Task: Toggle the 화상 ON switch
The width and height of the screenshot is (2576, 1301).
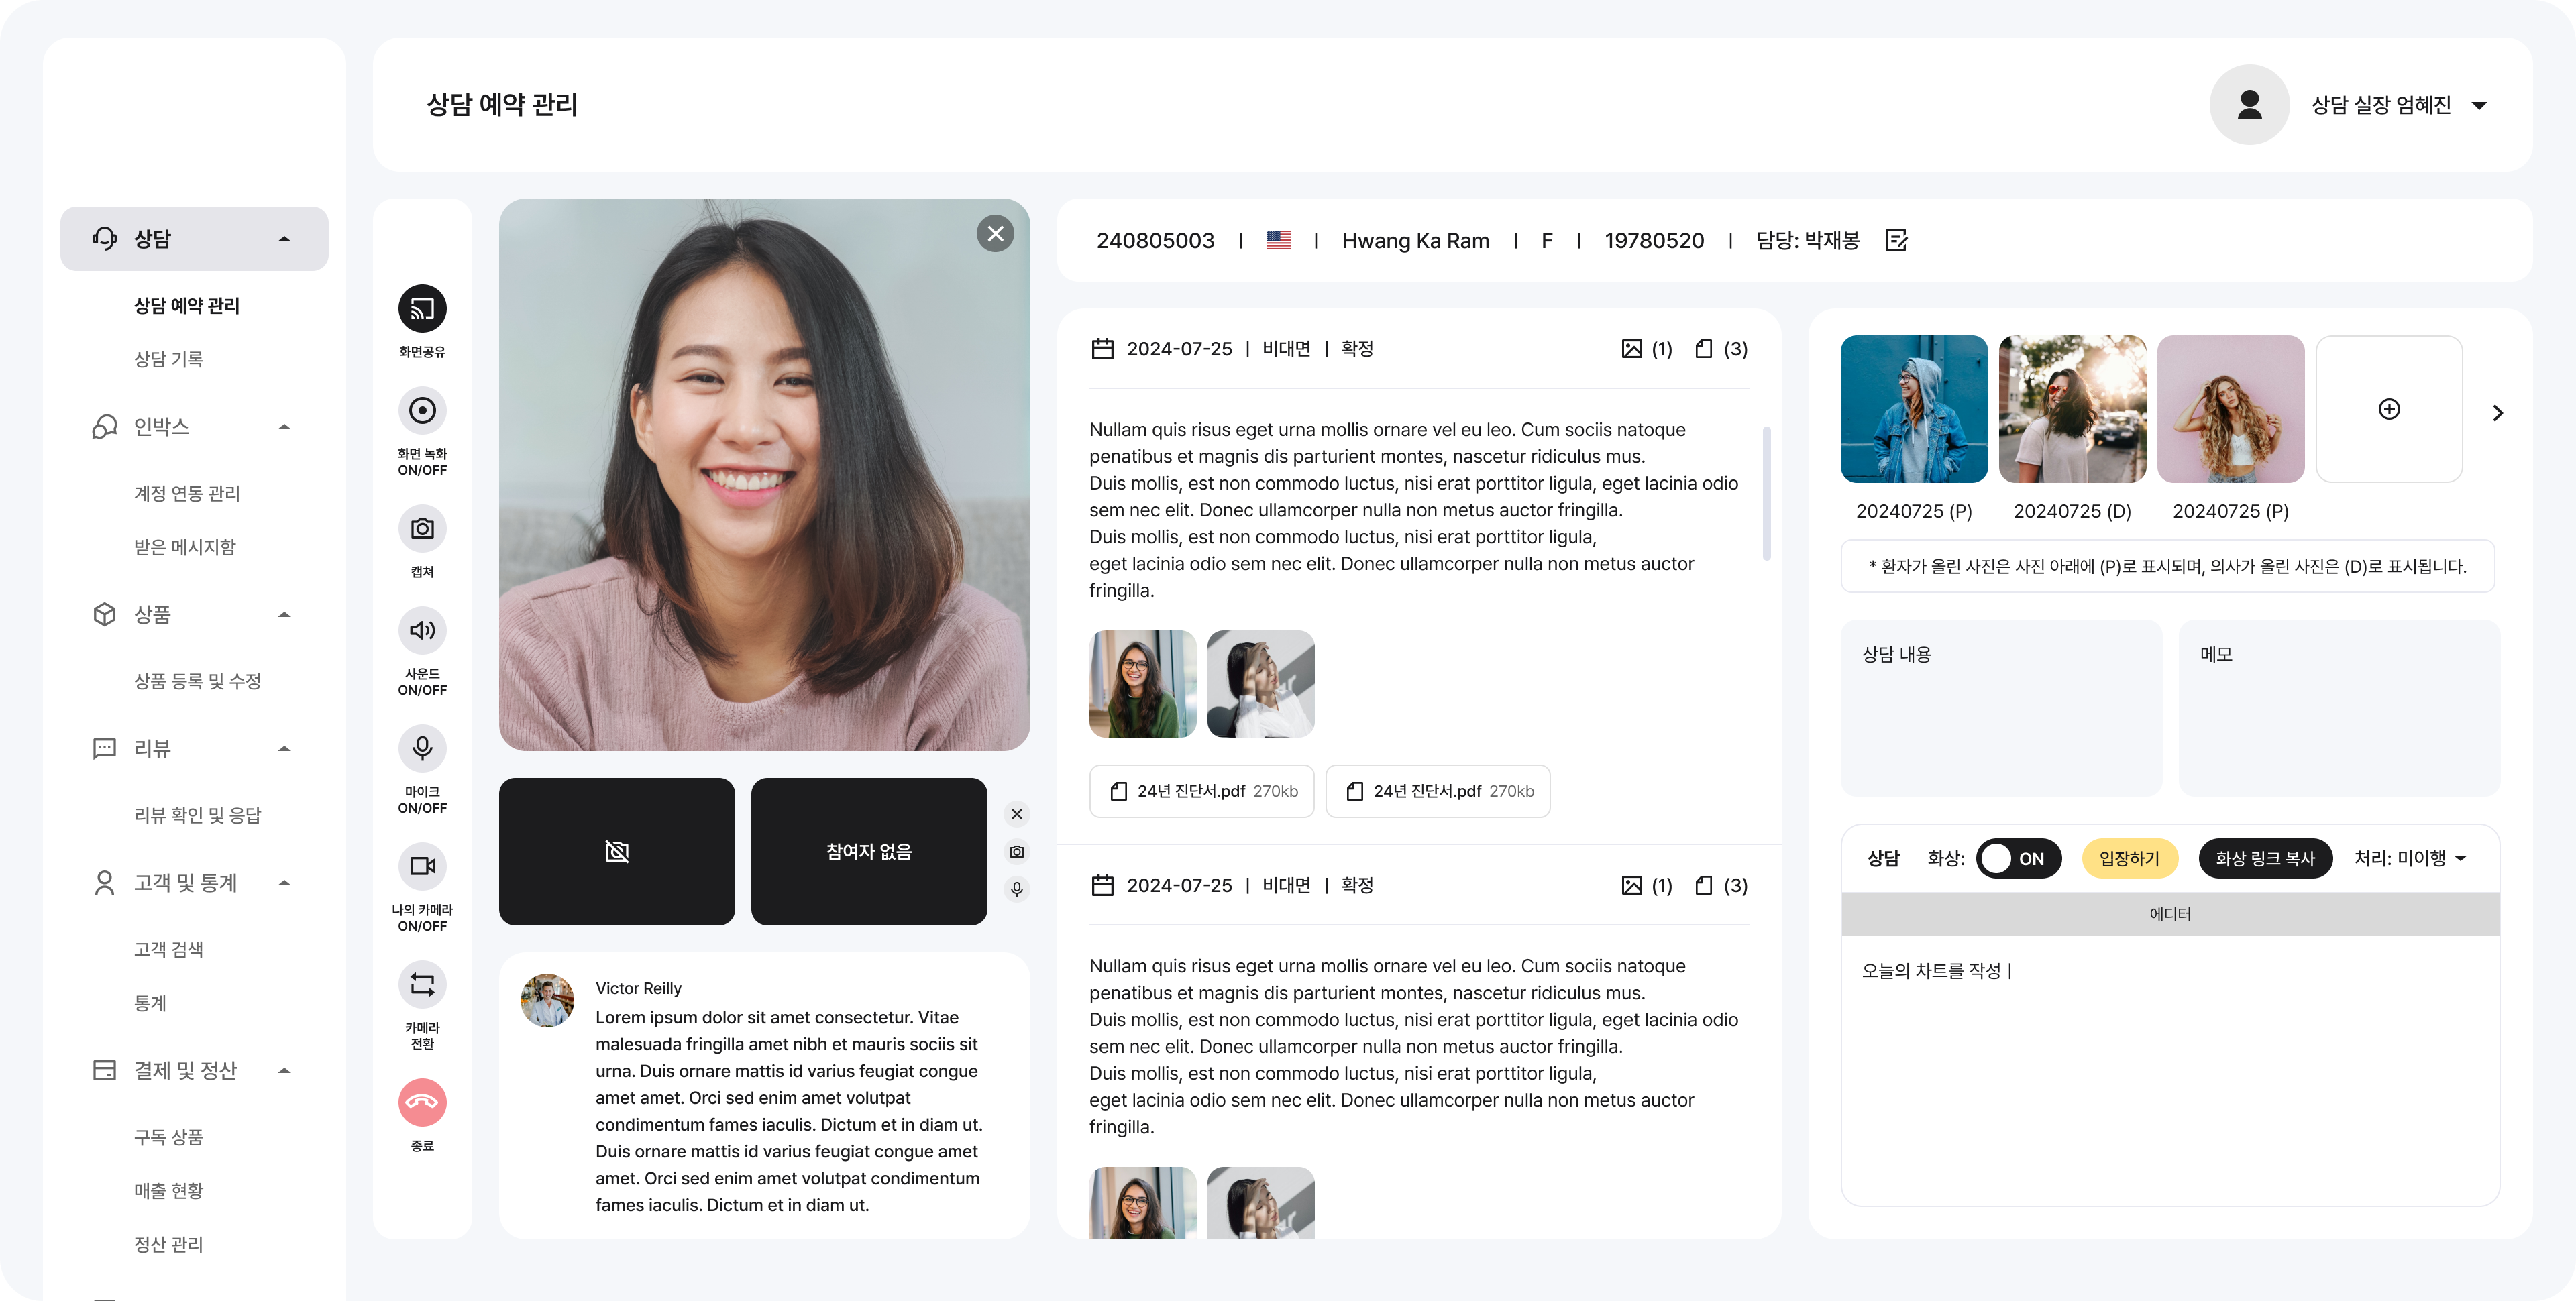Action: coord(2018,858)
